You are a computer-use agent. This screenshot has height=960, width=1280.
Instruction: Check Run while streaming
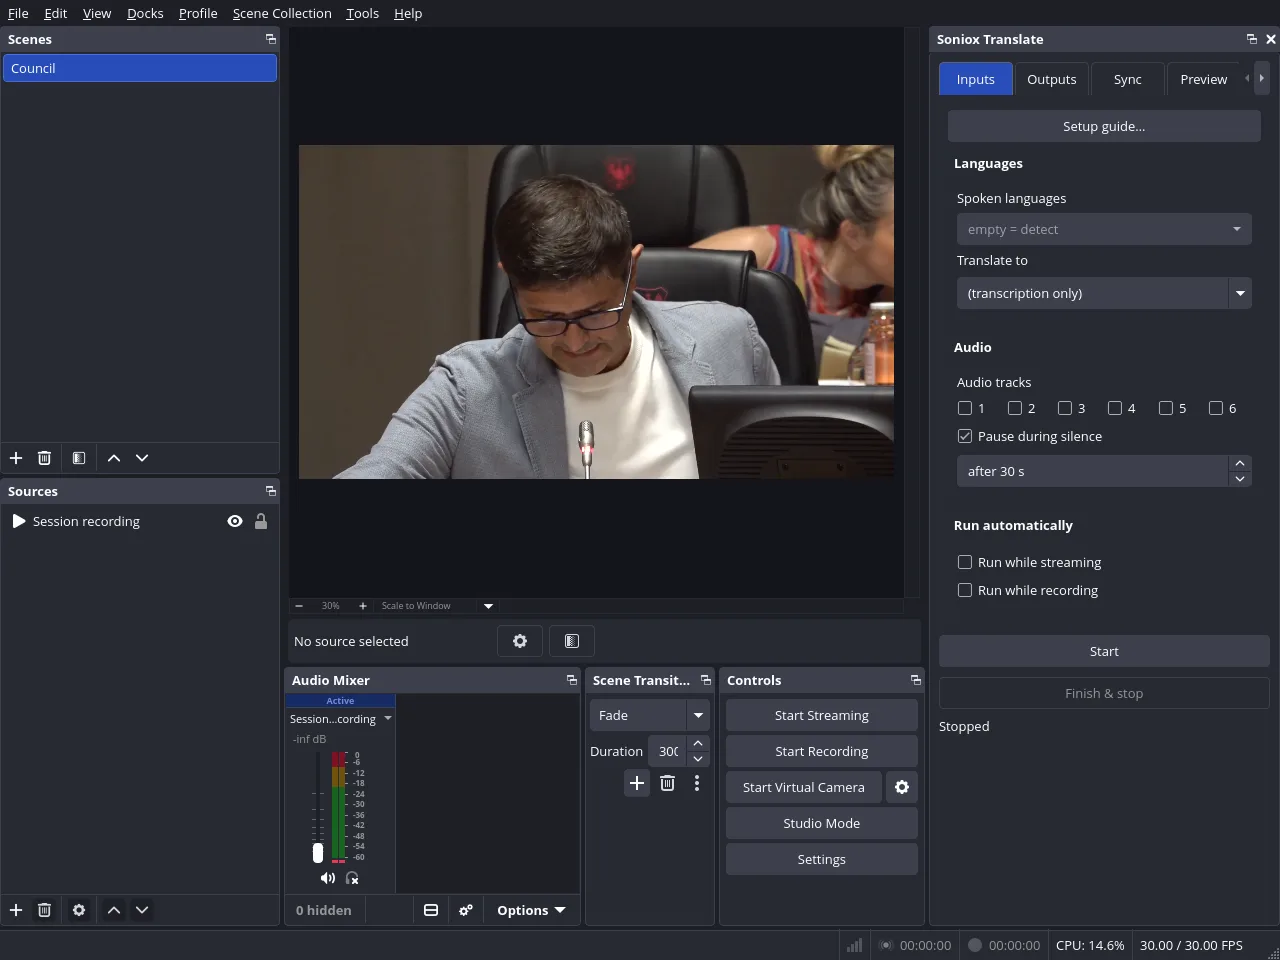tap(965, 562)
